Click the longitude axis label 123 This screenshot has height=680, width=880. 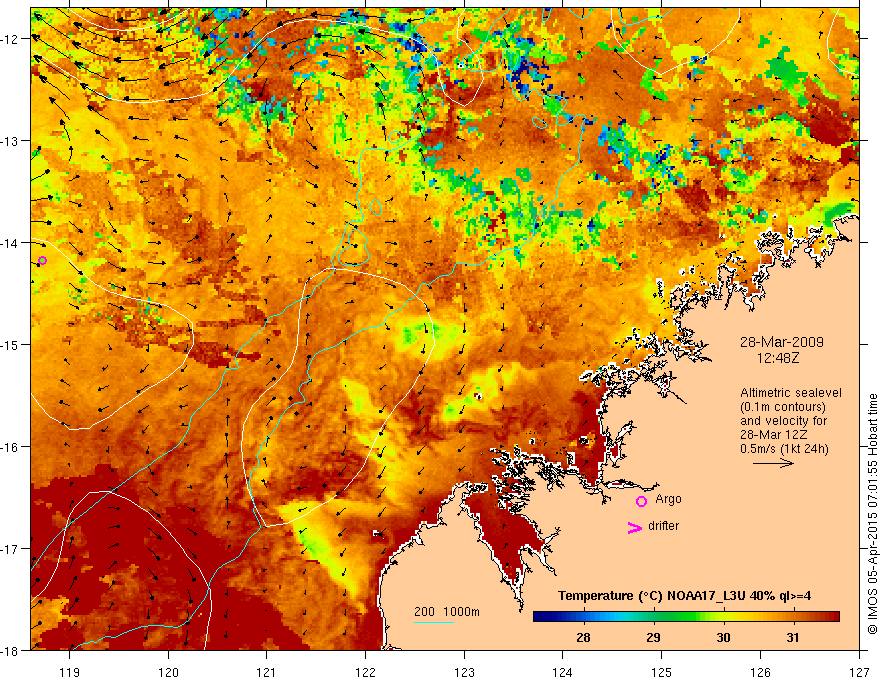click(464, 672)
